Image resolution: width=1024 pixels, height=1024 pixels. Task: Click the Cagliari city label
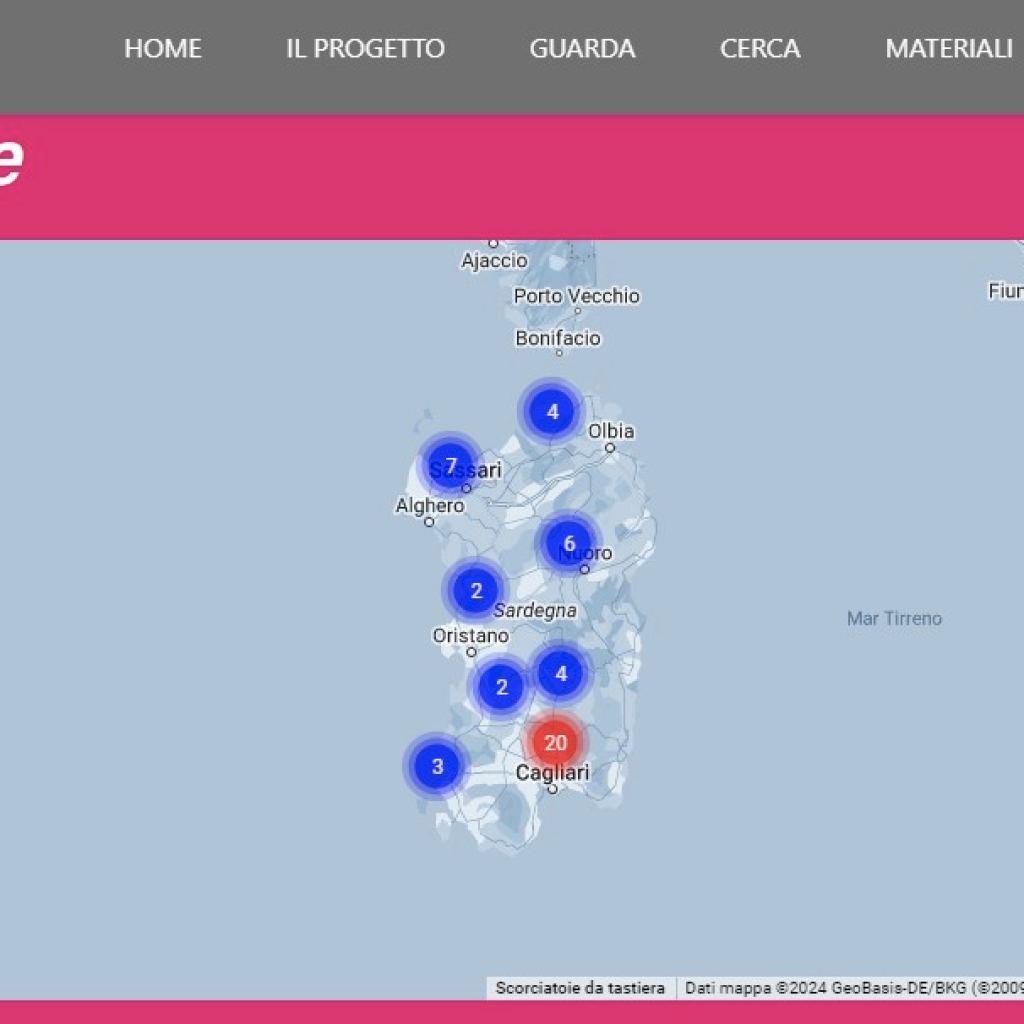pos(552,773)
